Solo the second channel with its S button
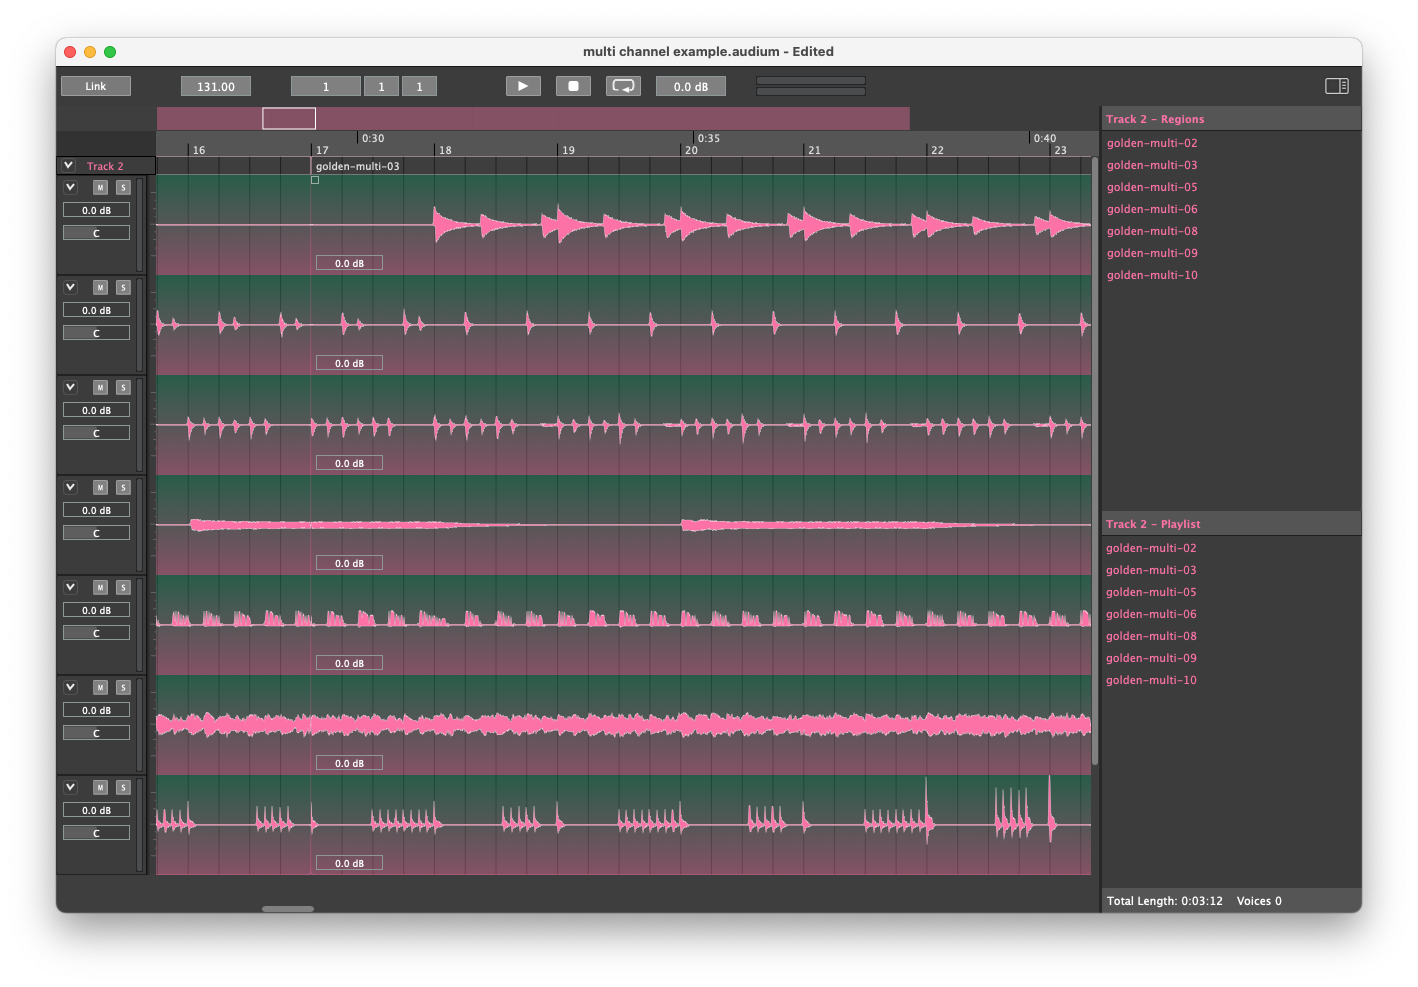 tap(123, 287)
